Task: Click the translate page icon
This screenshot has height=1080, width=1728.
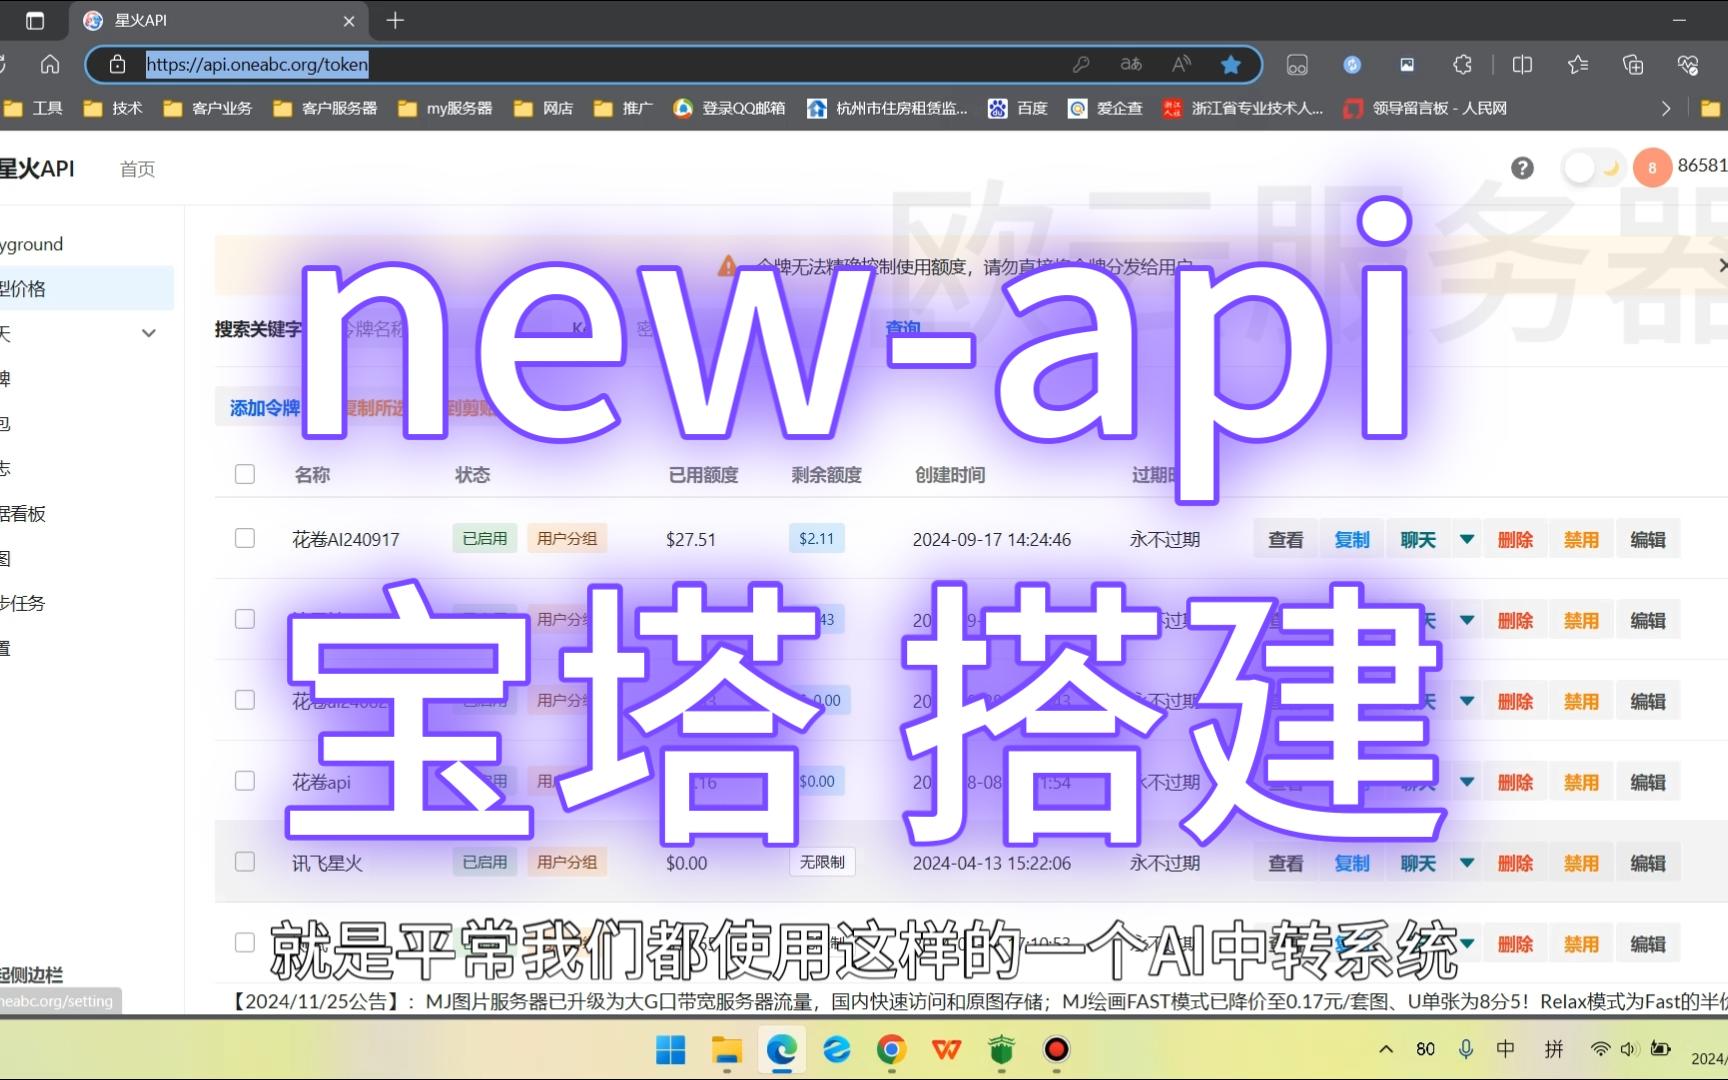Action: (x=1131, y=65)
